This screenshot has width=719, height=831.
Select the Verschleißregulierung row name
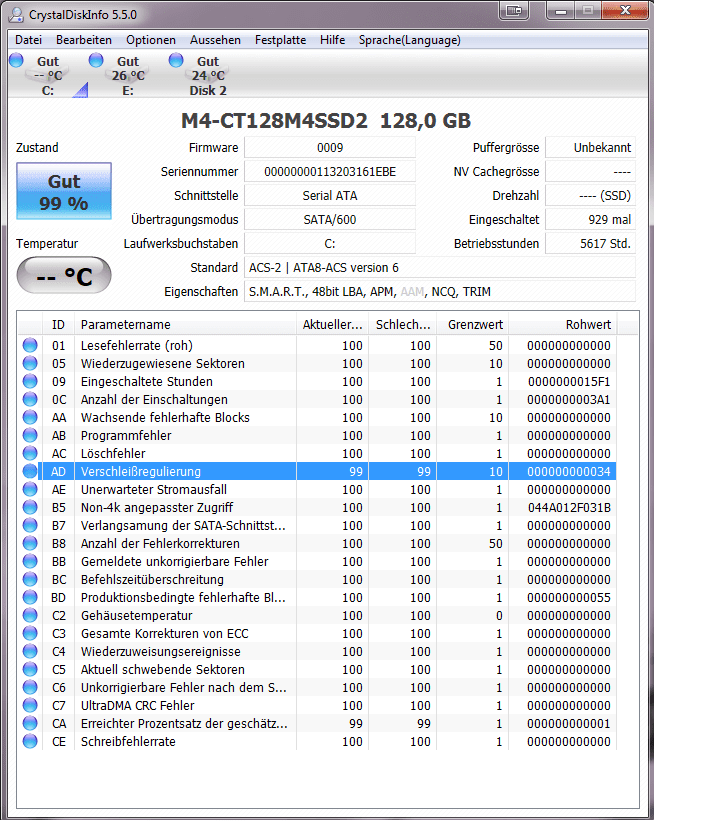(x=141, y=472)
